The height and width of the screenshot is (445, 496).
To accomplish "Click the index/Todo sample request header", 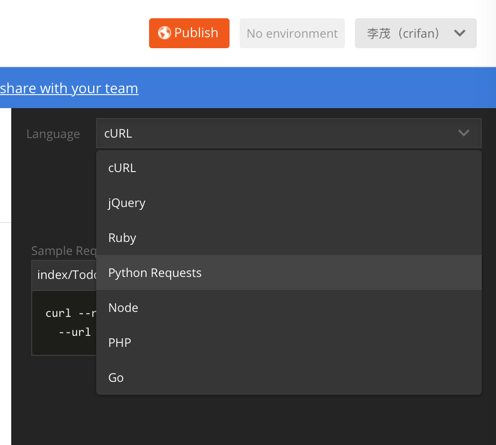I will click(64, 275).
